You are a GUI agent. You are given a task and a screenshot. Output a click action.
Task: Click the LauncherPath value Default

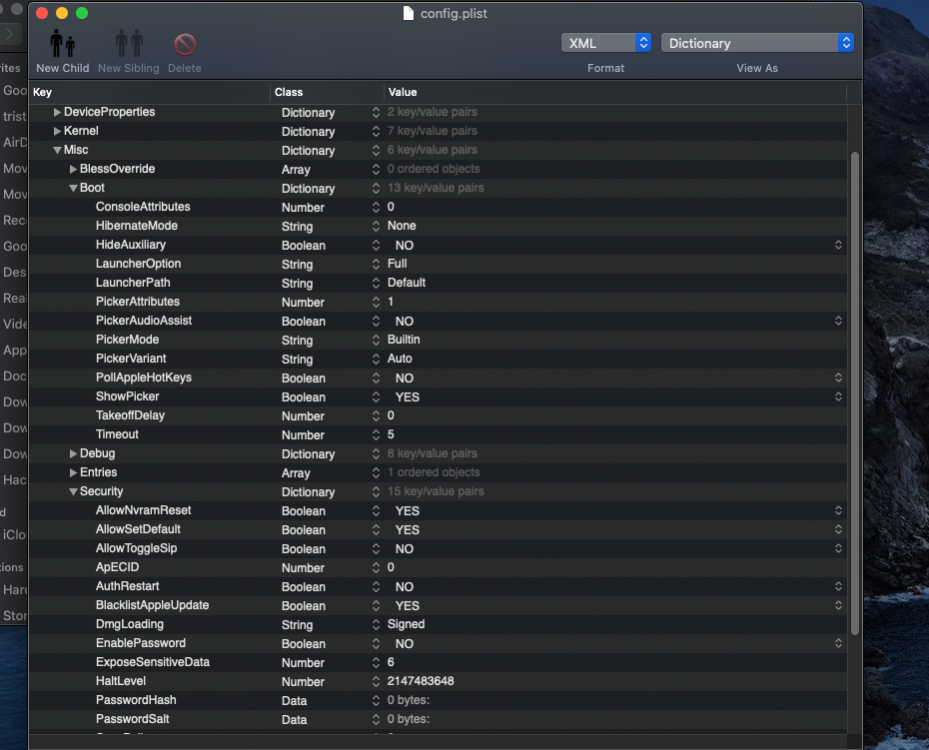pos(406,283)
